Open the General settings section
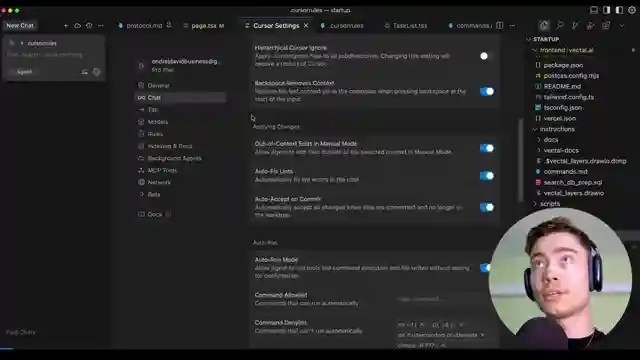 coord(180,85)
